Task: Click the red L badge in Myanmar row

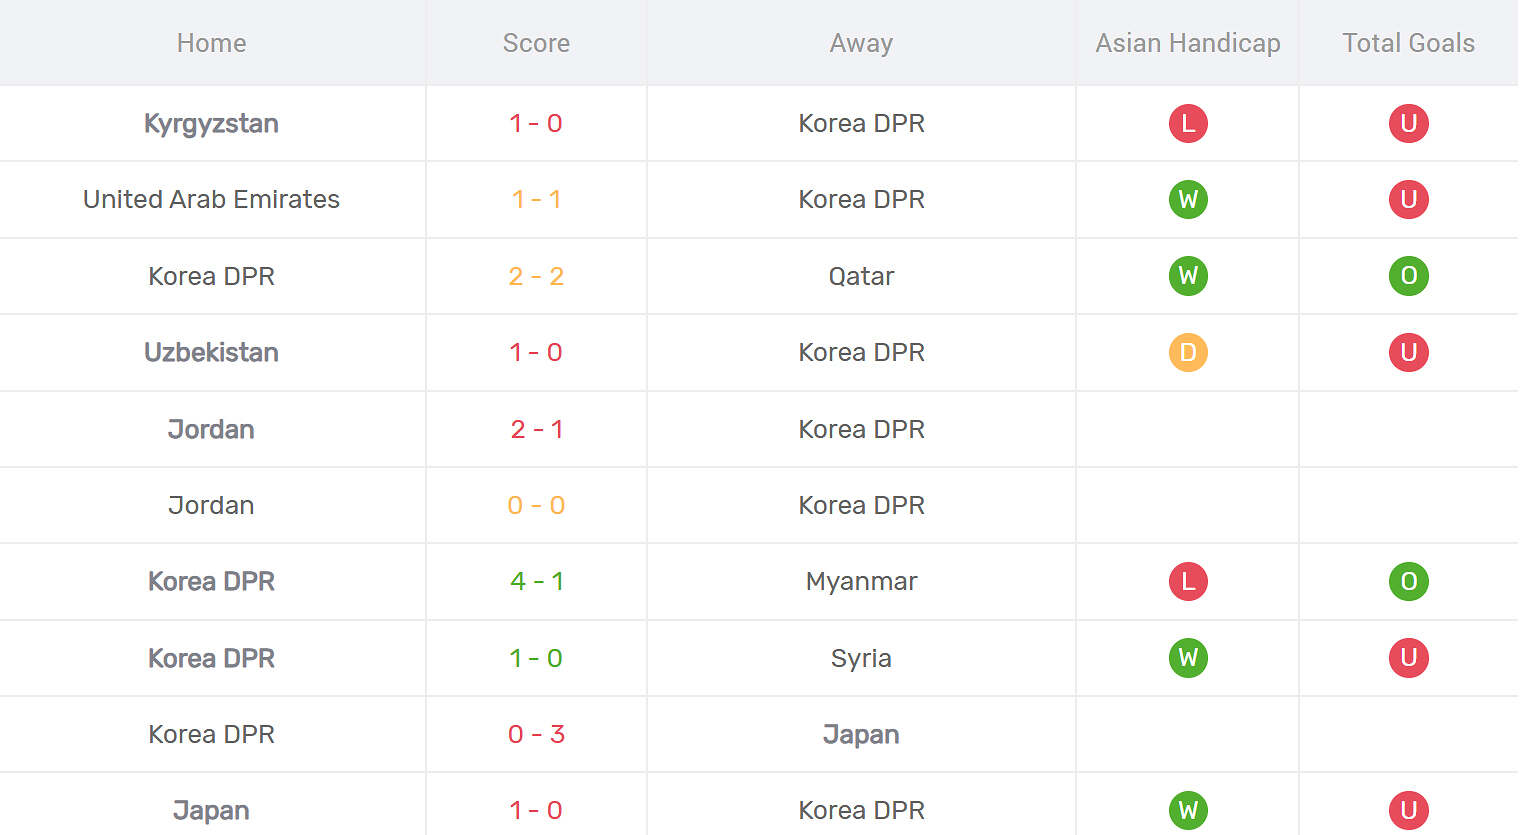Action: pos(1188,581)
